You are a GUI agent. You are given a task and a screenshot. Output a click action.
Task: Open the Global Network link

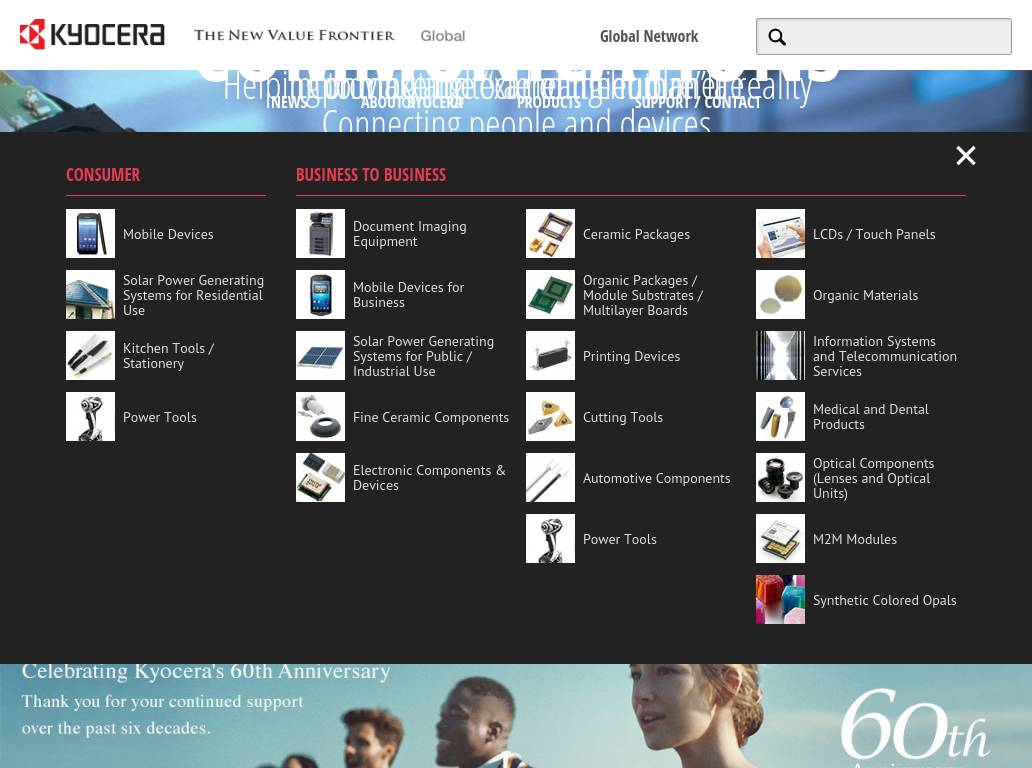coord(648,36)
